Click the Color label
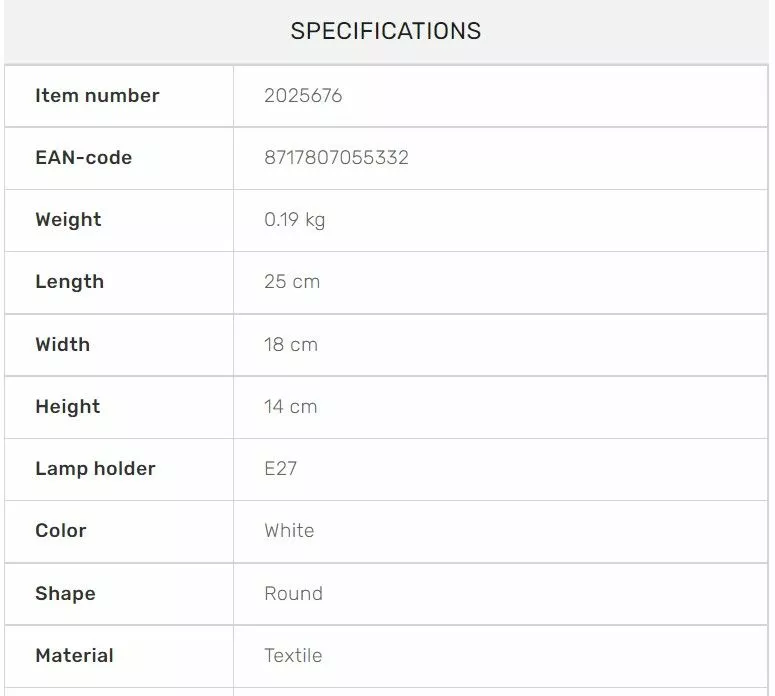Screen dimensions: 775x696 coord(61,531)
